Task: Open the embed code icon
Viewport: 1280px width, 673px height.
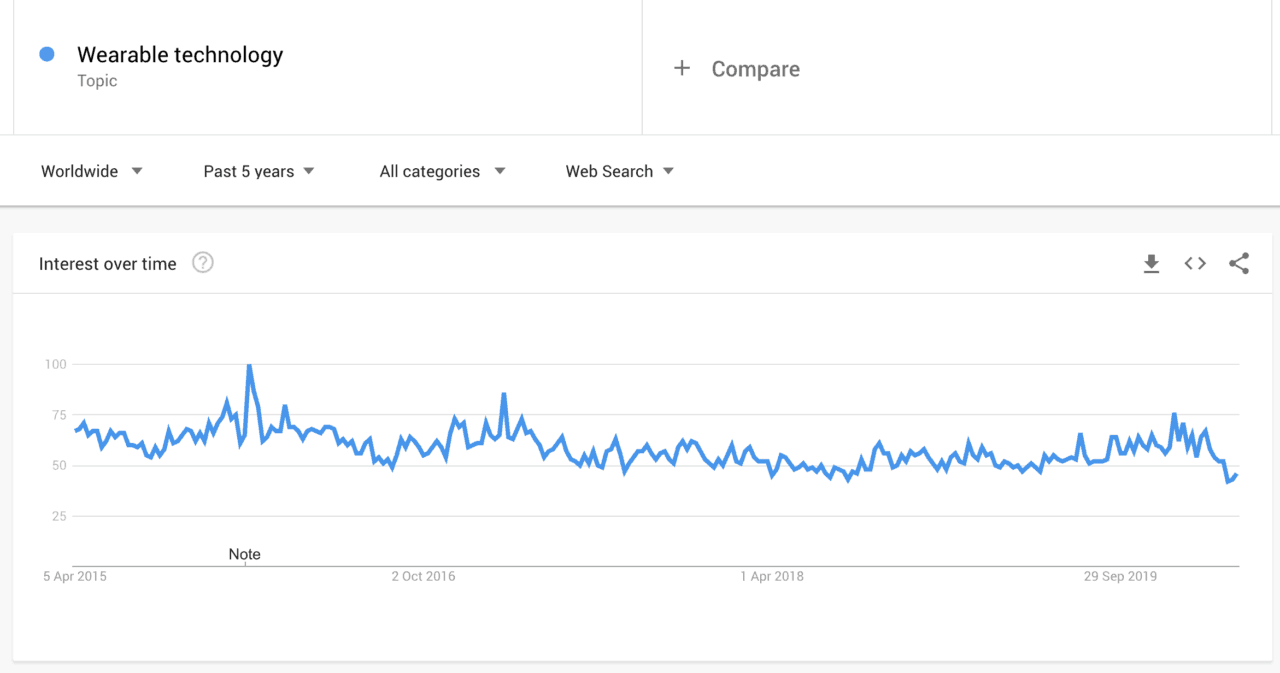Action: tap(1195, 264)
